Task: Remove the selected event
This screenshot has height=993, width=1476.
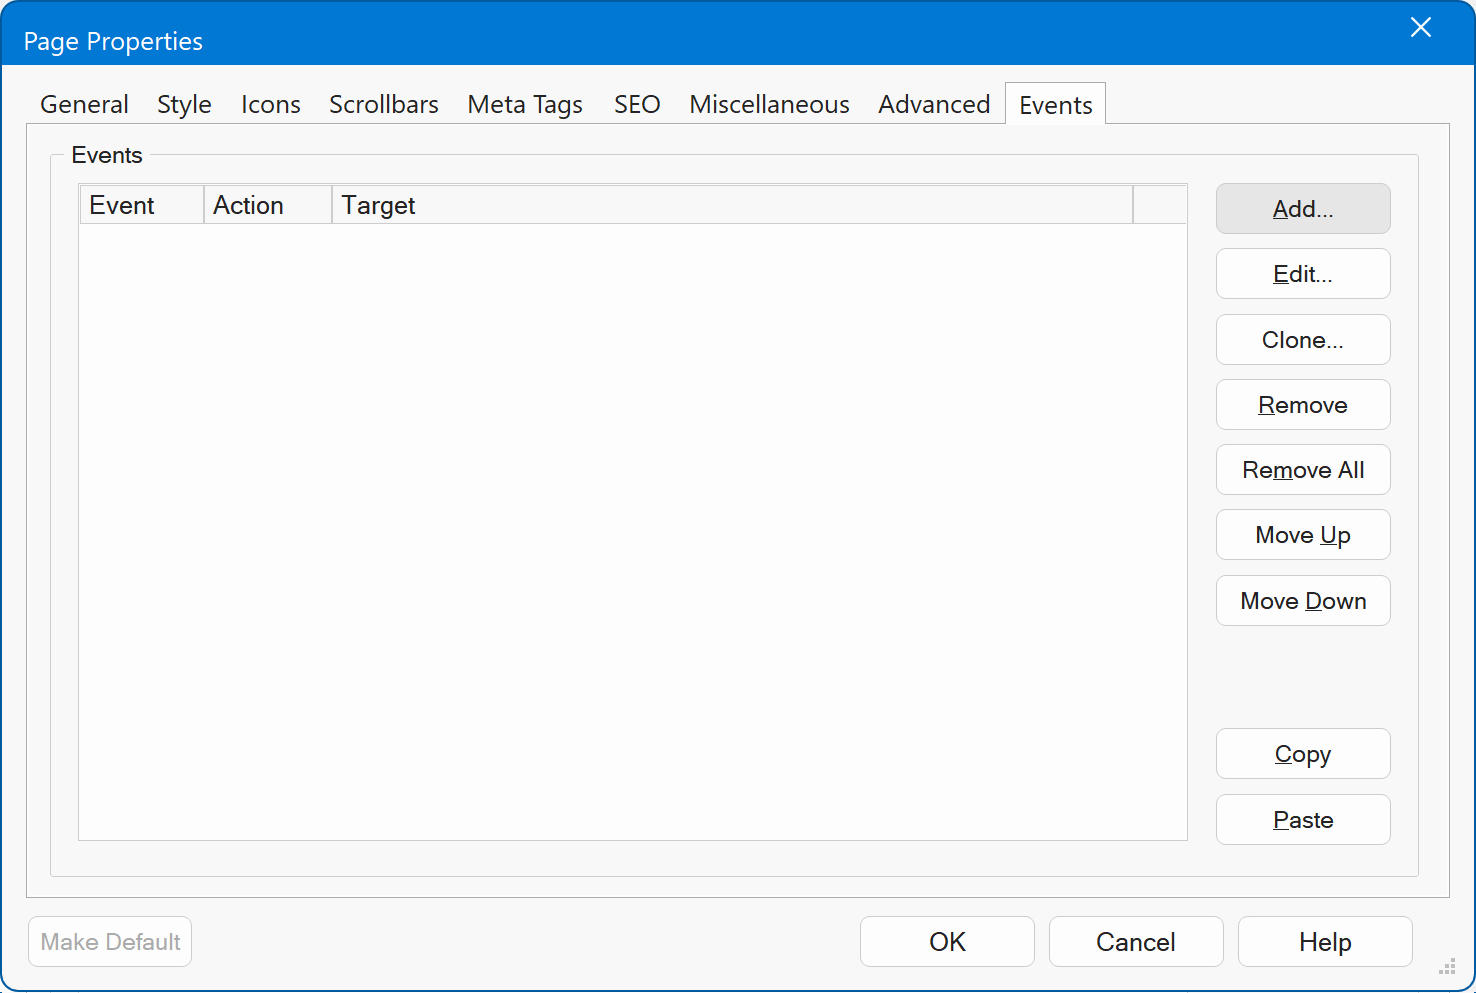Action: tap(1302, 405)
